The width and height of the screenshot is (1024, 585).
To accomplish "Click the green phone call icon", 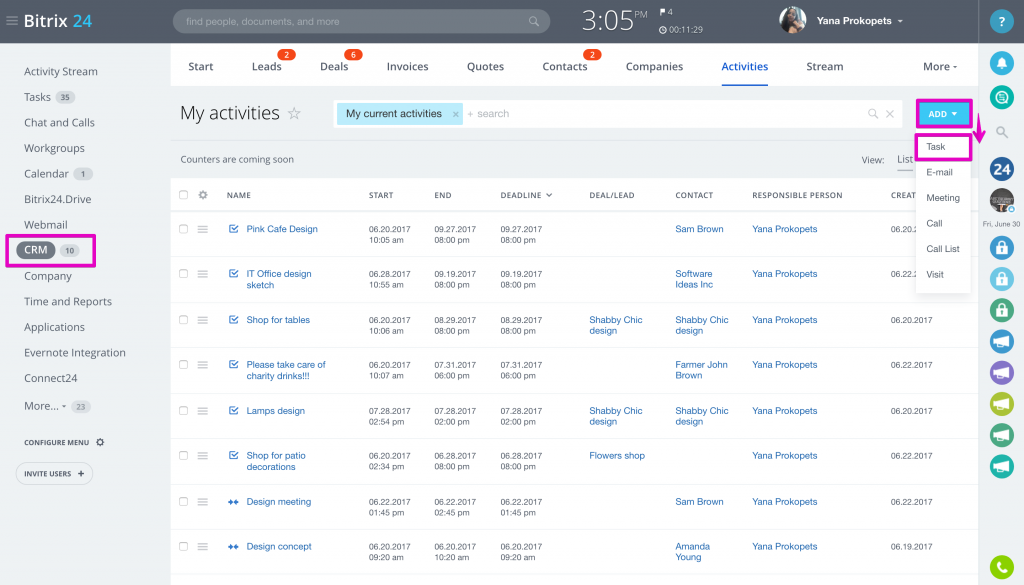I will tap(1001, 567).
